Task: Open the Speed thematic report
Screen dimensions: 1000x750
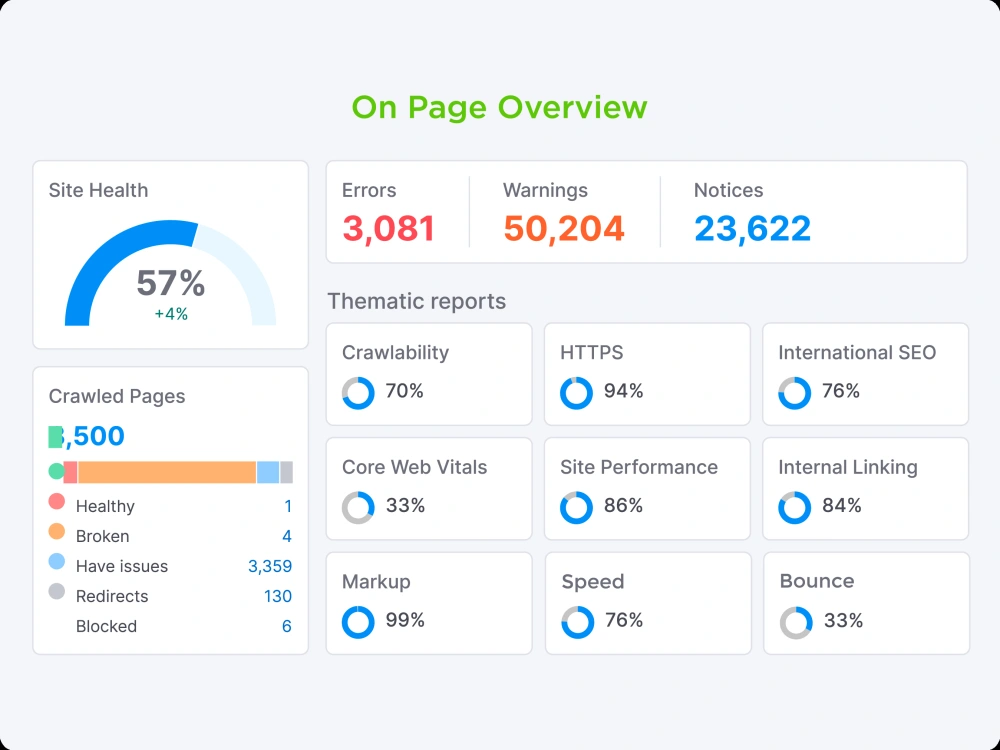Action: pos(648,603)
